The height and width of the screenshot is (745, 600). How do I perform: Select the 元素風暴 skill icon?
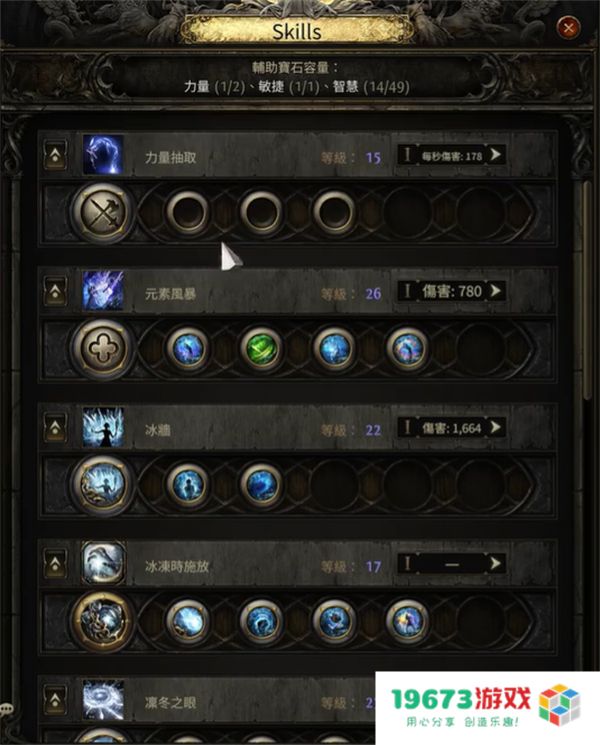click(103, 291)
